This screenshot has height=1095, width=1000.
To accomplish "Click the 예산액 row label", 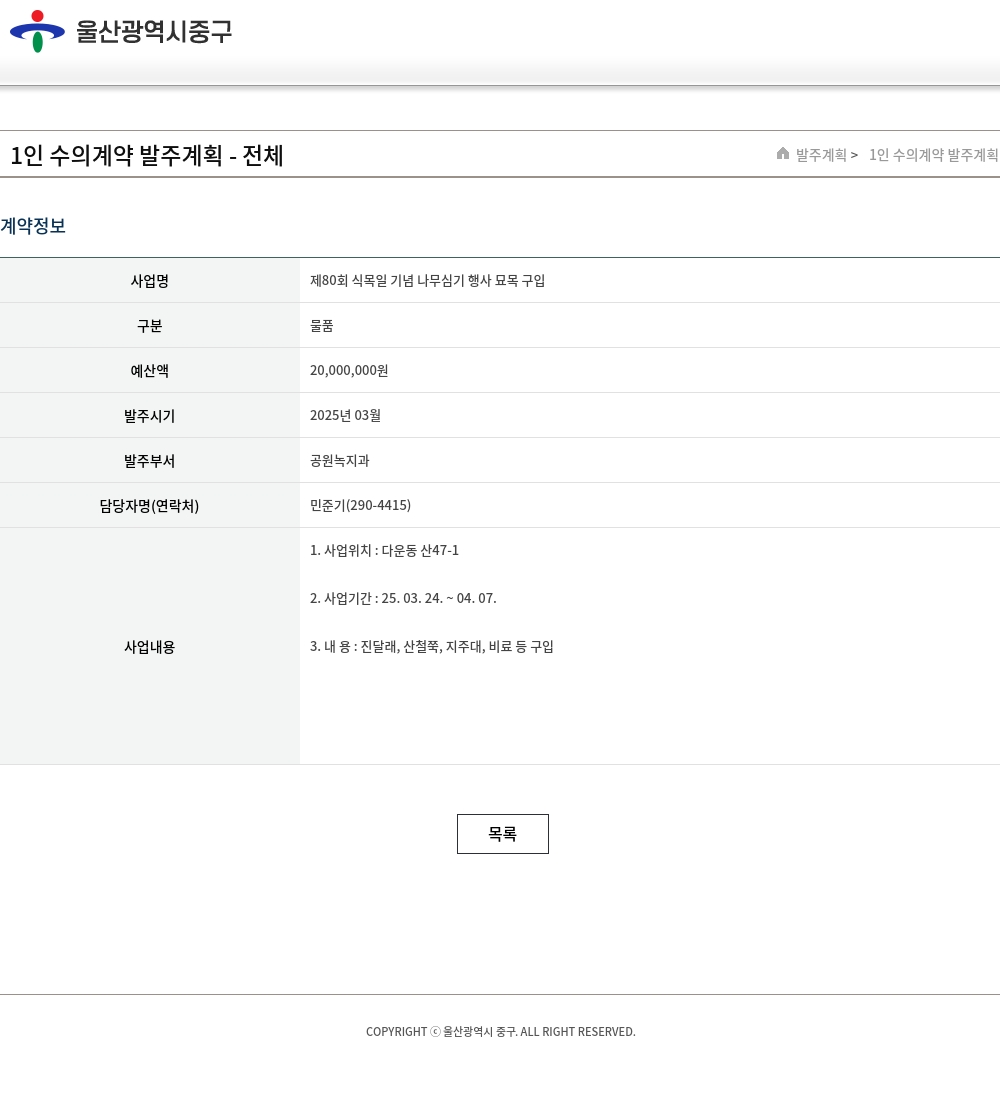I will (149, 371).
